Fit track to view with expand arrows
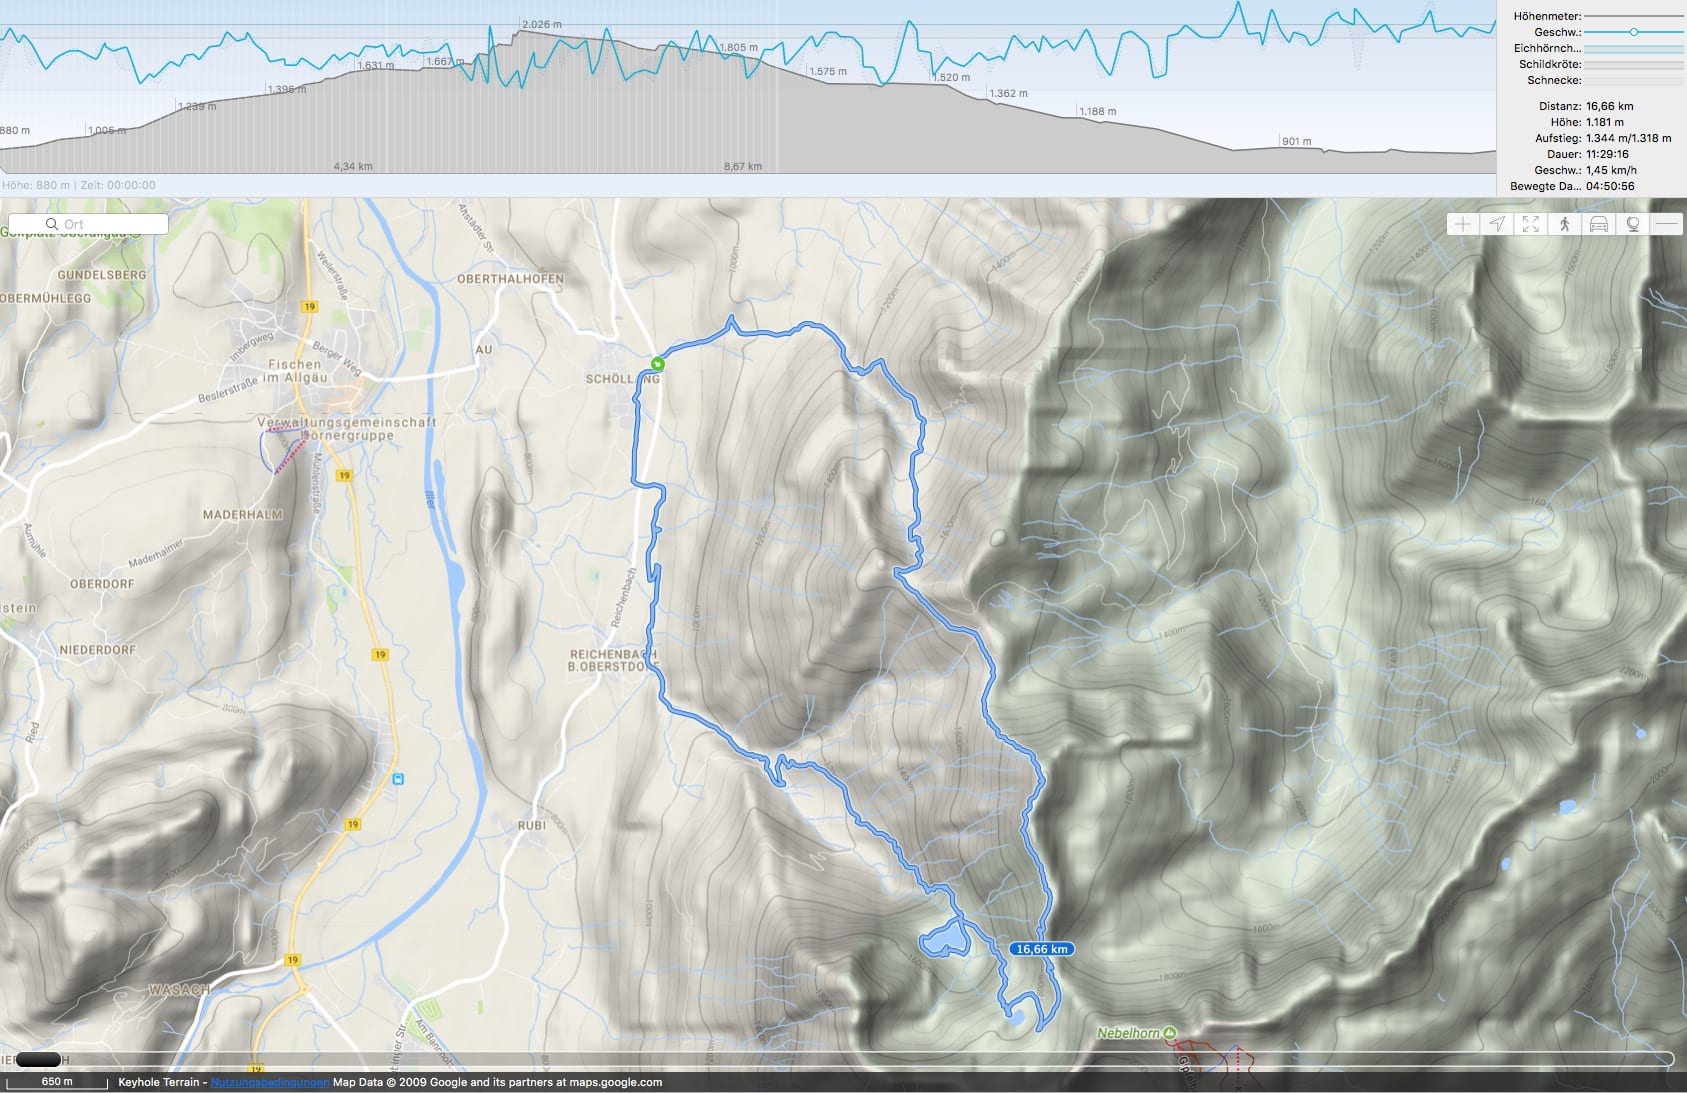Viewport: 1687px width, 1093px height. (1530, 224)
